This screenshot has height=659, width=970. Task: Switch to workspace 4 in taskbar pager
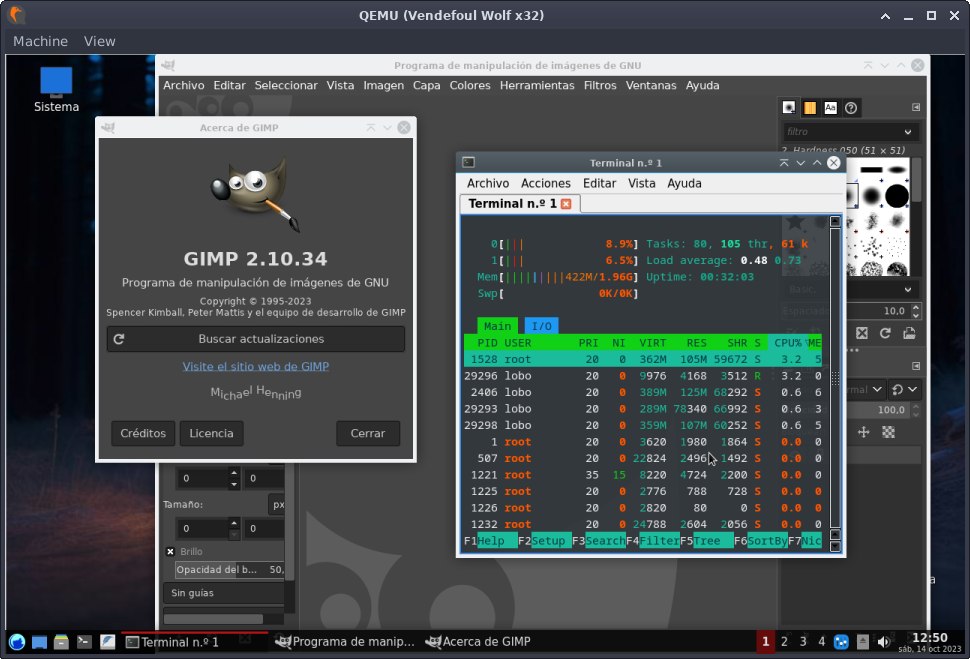pyautogui.click(x=822, y=642)
